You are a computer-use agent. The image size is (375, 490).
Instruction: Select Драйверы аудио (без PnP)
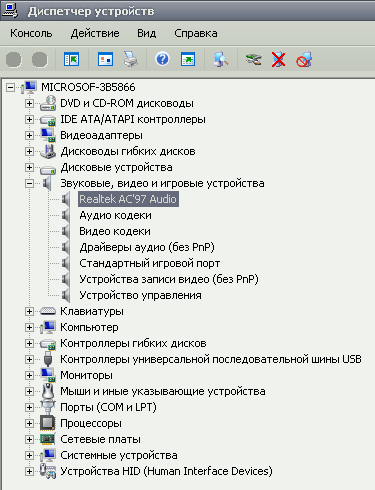[147, 247]
